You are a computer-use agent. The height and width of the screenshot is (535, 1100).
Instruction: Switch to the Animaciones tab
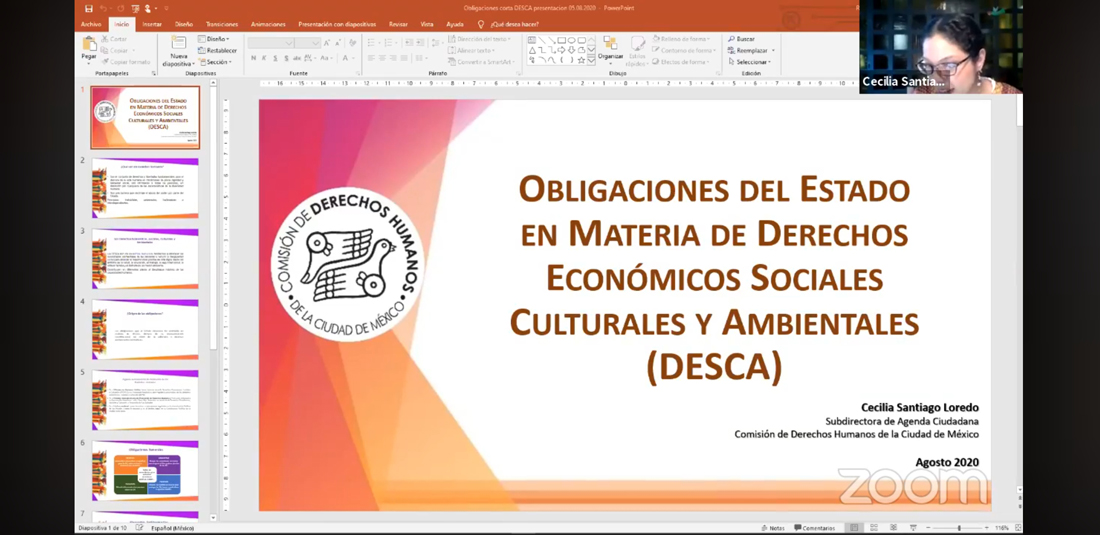tap(268, 24)
